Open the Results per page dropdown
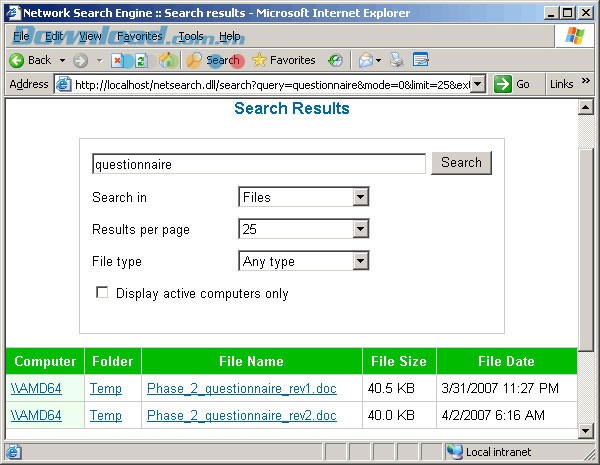Image resolution: width=600 pixels, height=465 pixels. point(360,229)
